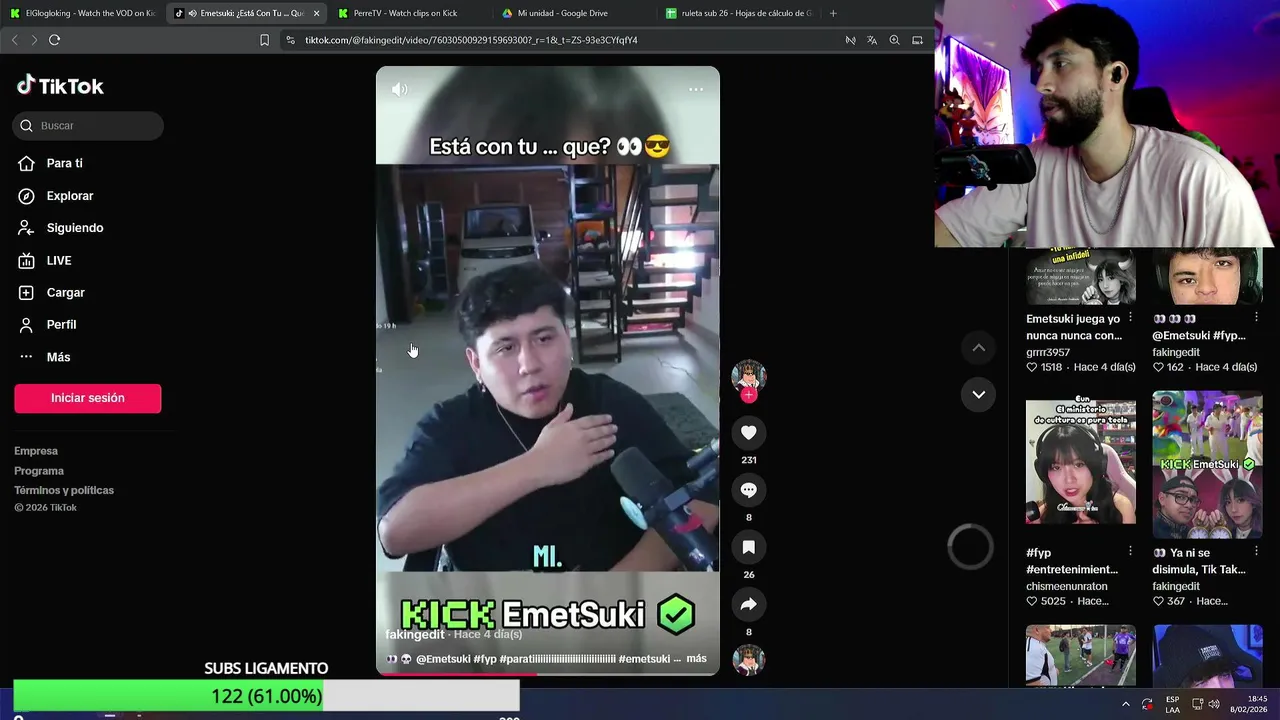Close the Emetsuki TikTok browser tab
1280x720 pixels.
coord(317,13)
